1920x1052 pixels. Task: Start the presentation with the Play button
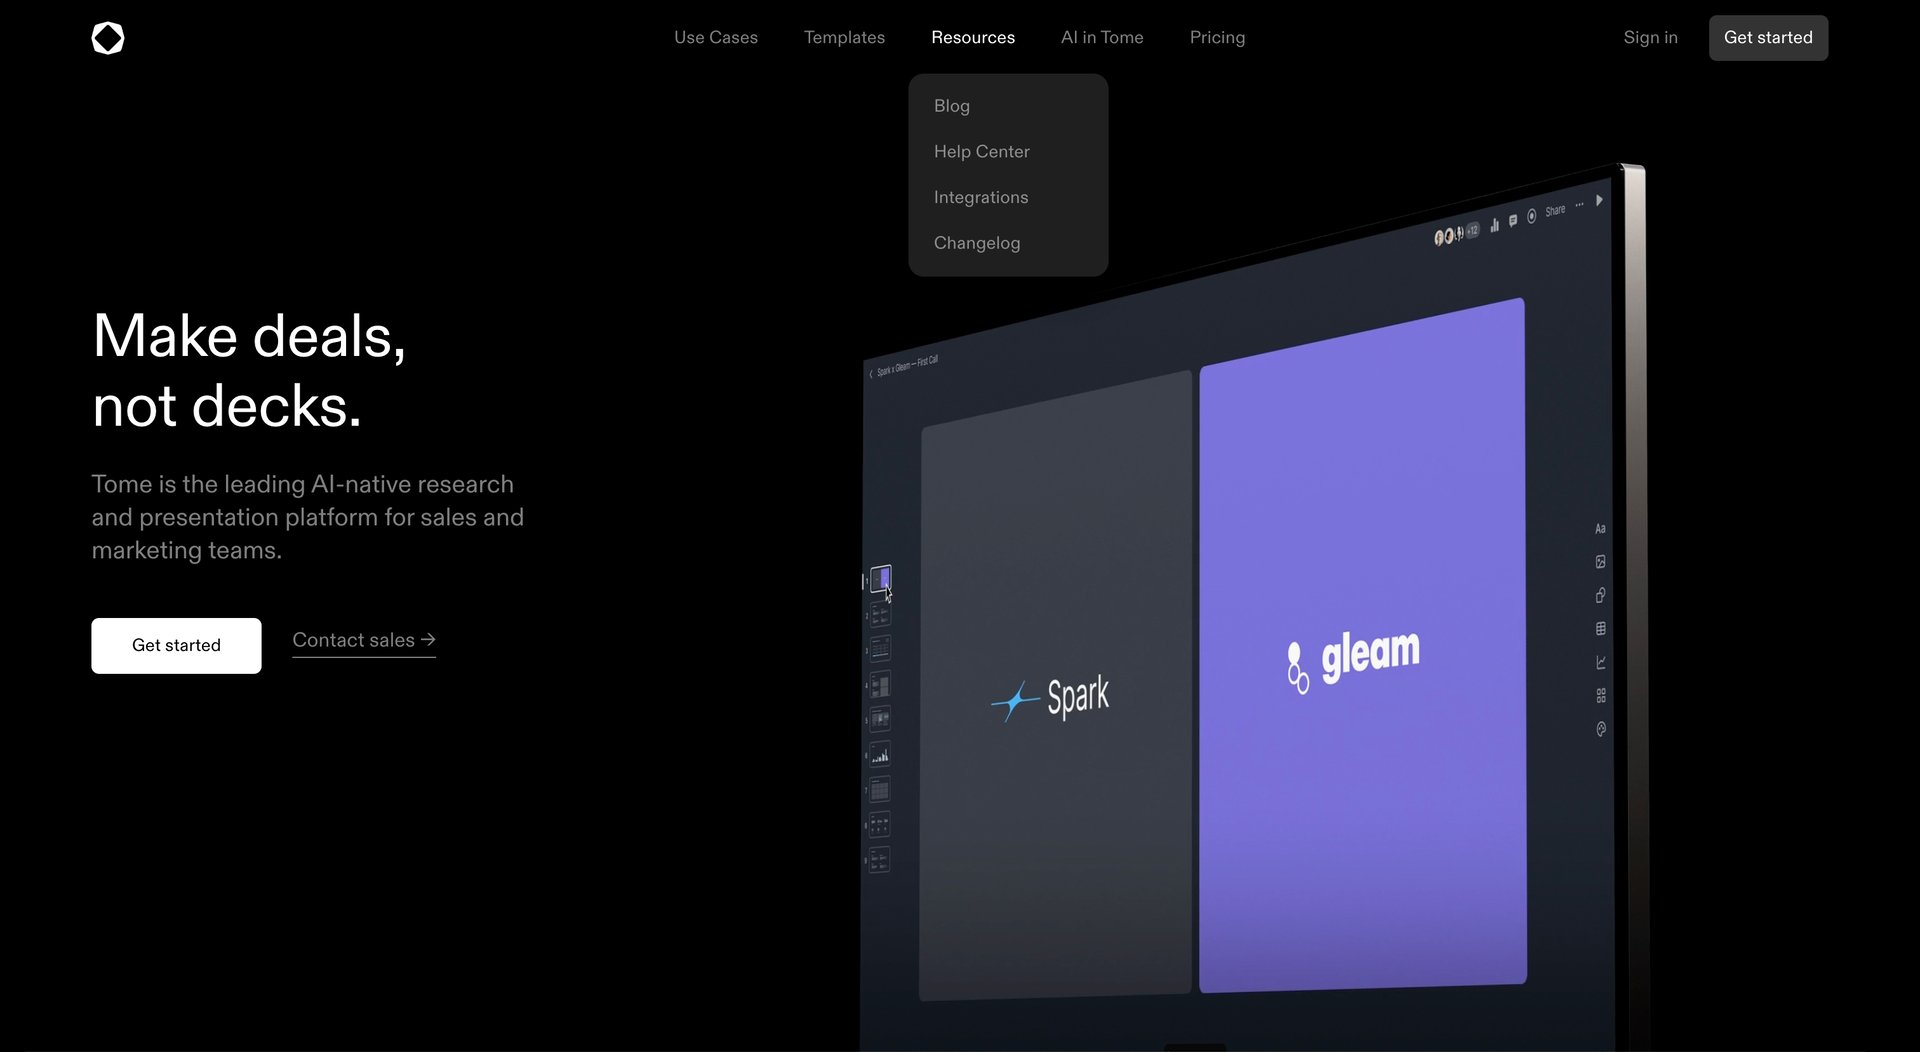pyautogui.click(x=1600, y=200)
